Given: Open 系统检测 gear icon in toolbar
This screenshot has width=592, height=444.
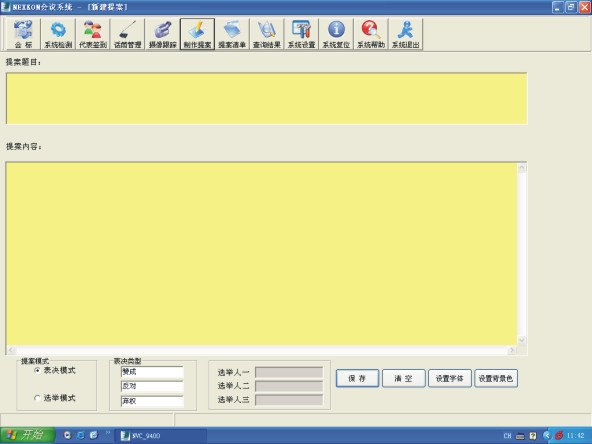Looking at the screenshot, I should coord(58,34).
